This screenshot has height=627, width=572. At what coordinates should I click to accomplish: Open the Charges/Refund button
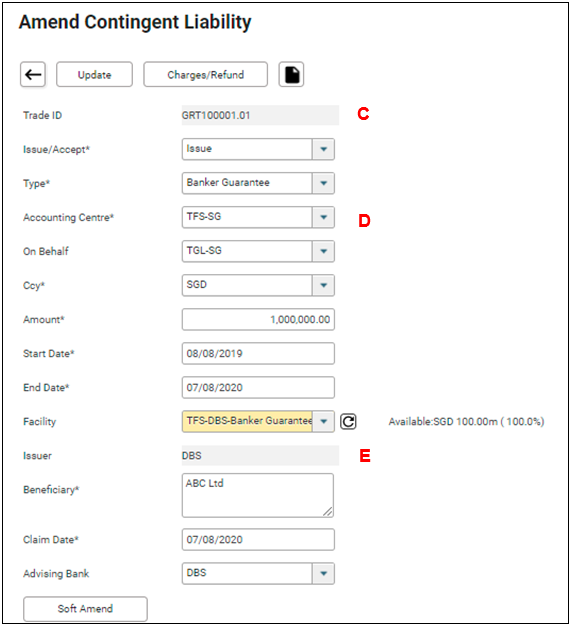(x=206, y=74)
